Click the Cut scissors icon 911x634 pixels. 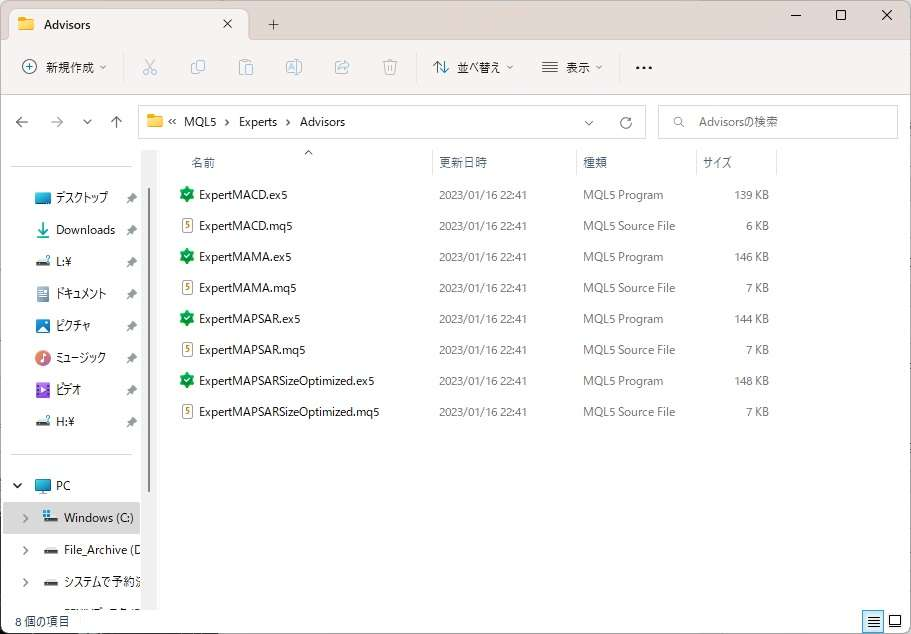click(x=150, y=67)
